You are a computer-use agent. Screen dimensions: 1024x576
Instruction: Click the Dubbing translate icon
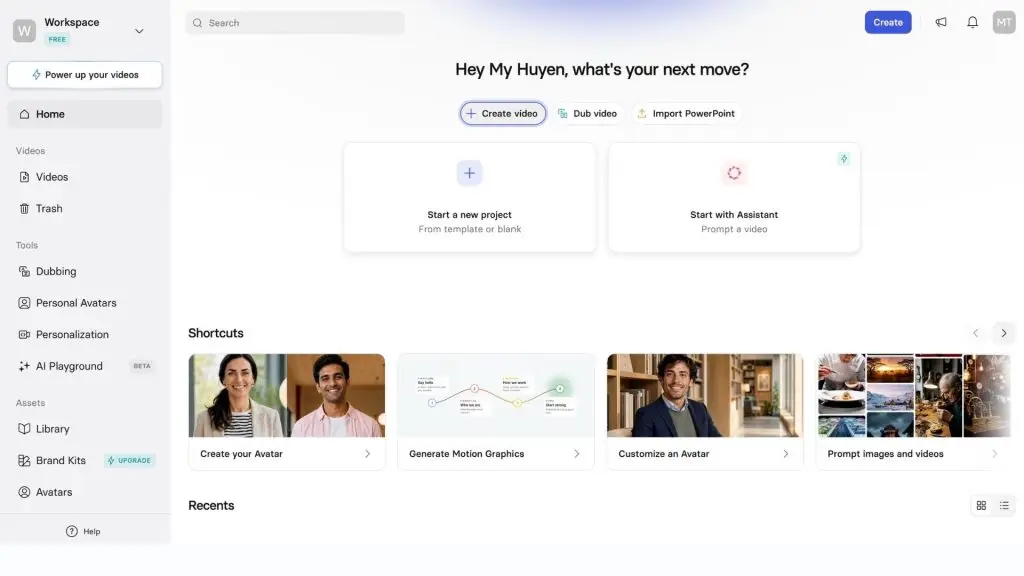point(24,271)
